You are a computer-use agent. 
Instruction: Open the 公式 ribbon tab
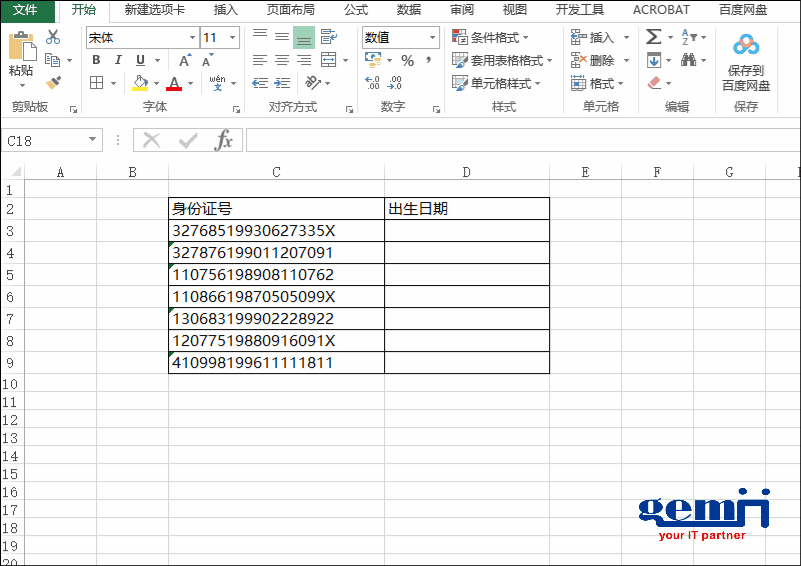click(355, 10)
